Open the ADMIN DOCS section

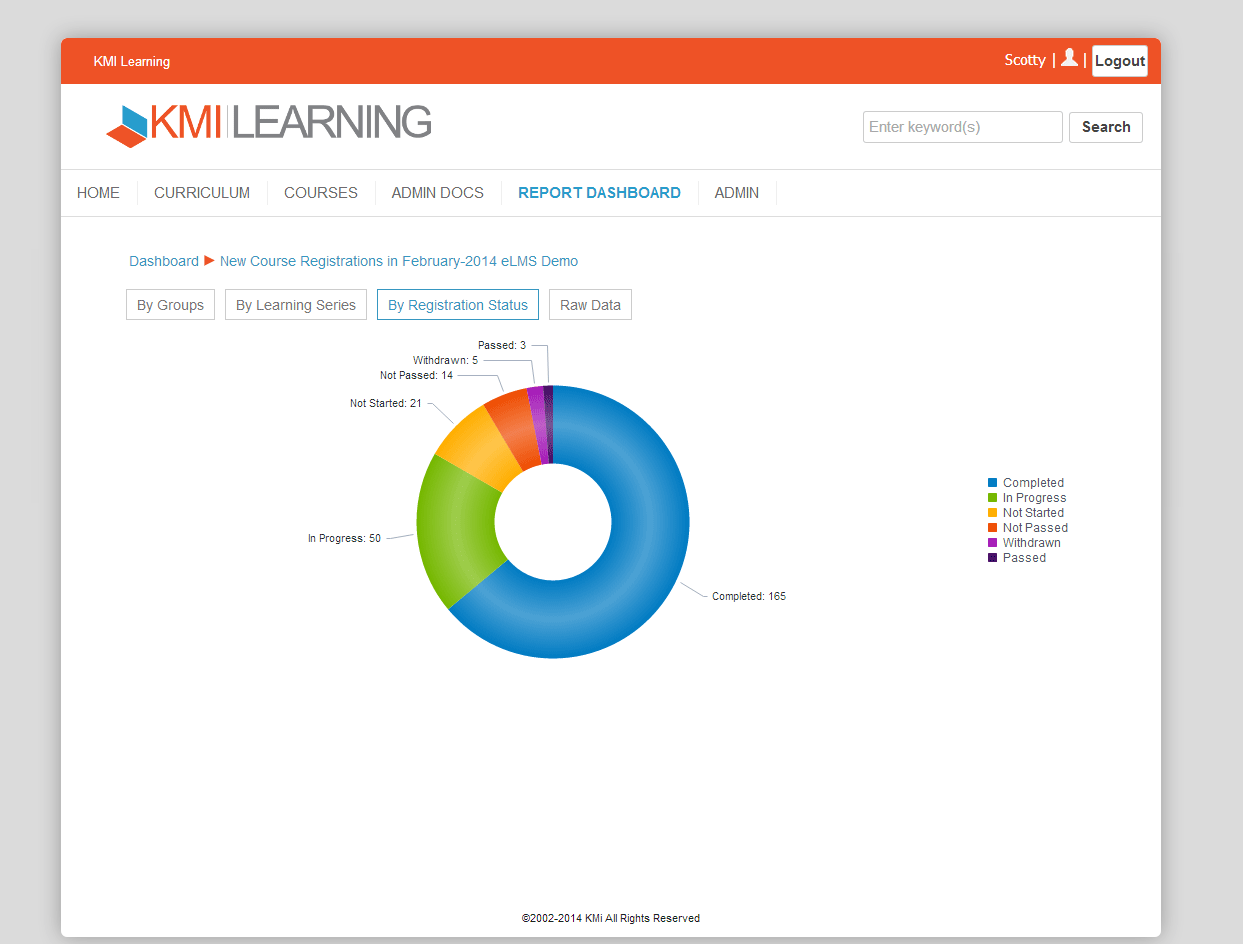[437, 192]
